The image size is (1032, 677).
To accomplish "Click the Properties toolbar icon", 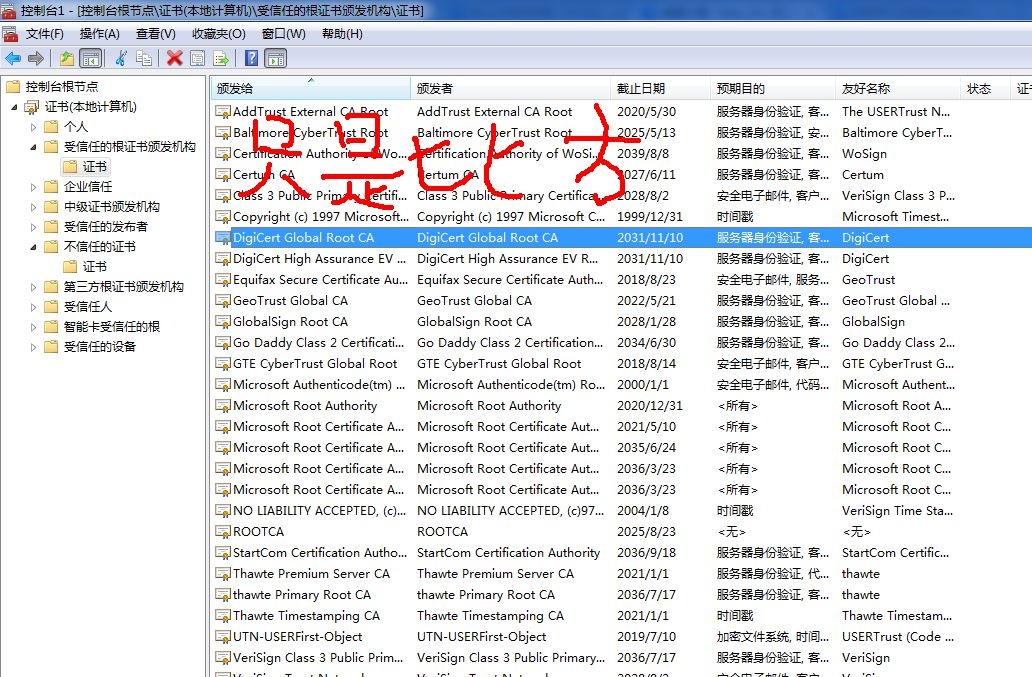I will coord(197,59).
